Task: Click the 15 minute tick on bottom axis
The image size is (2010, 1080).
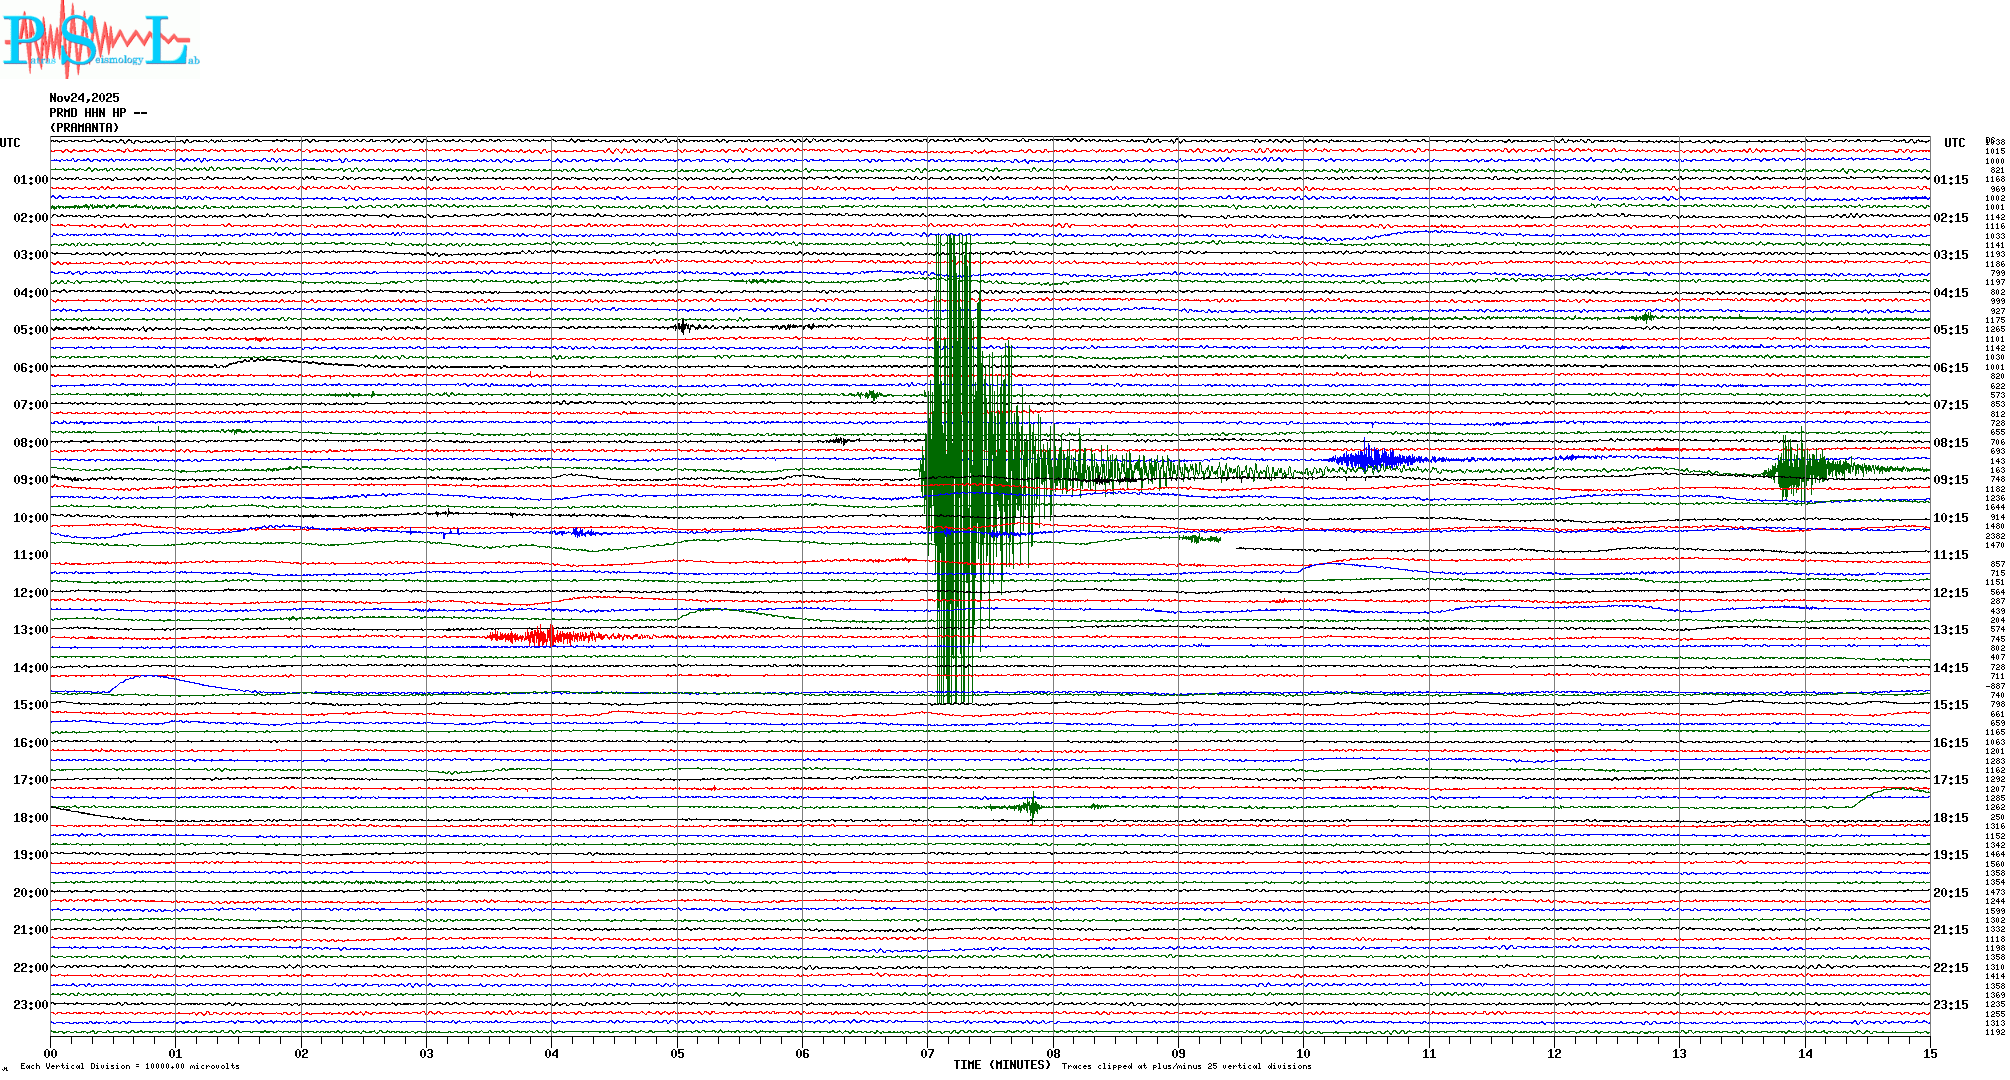Action: 1929,1053
